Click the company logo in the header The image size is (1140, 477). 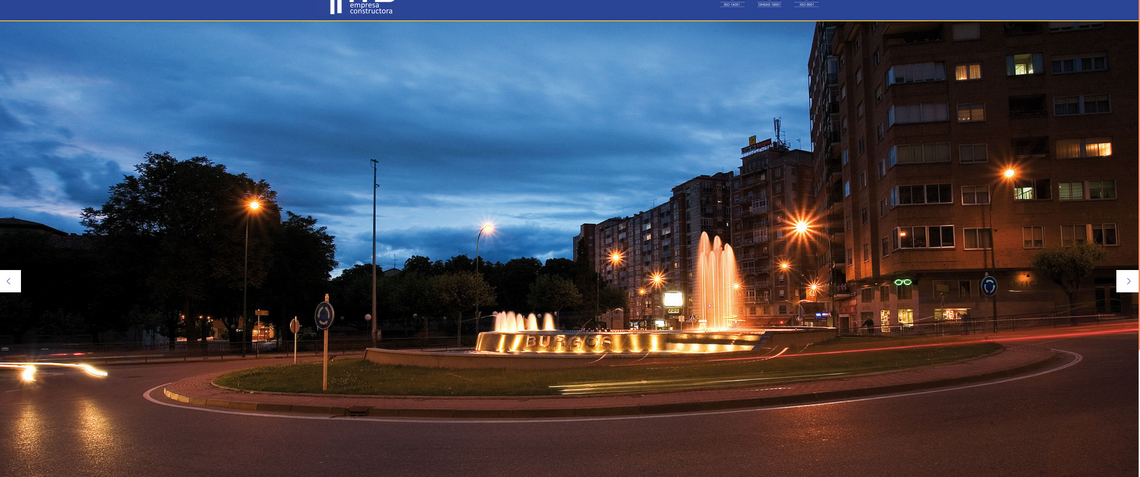coord(336,6)
